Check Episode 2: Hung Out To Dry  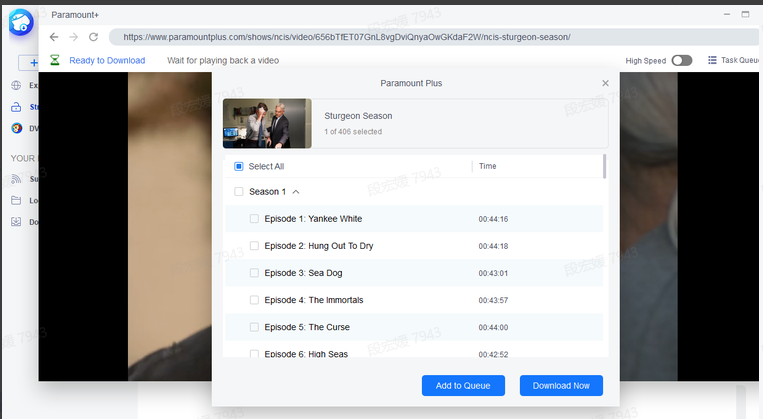[x=254, y=246]
